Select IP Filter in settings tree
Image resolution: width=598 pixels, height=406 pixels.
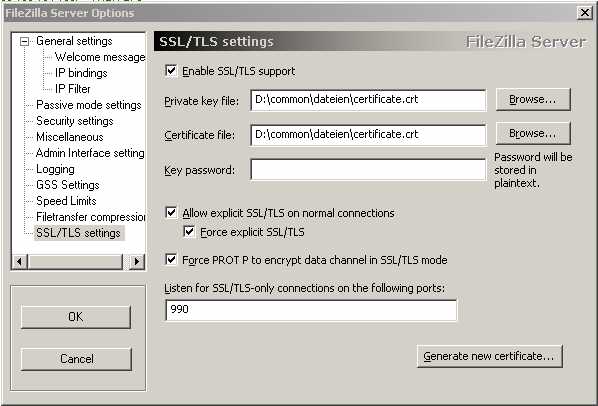pos(72,89)
